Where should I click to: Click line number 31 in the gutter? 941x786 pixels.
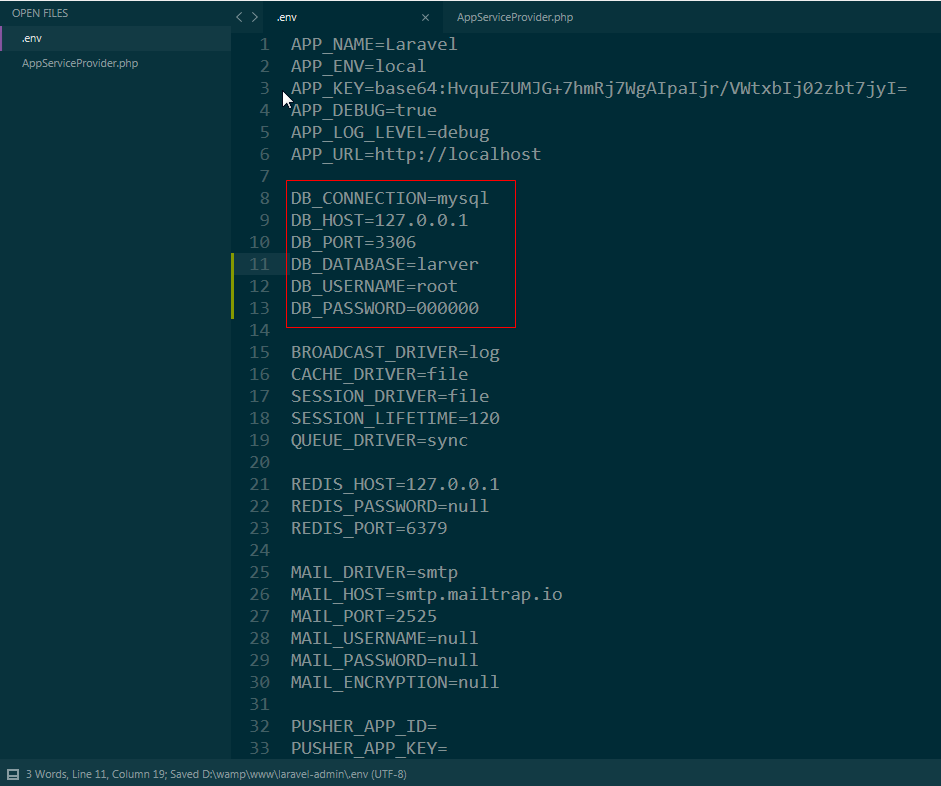tap(259, 704)
